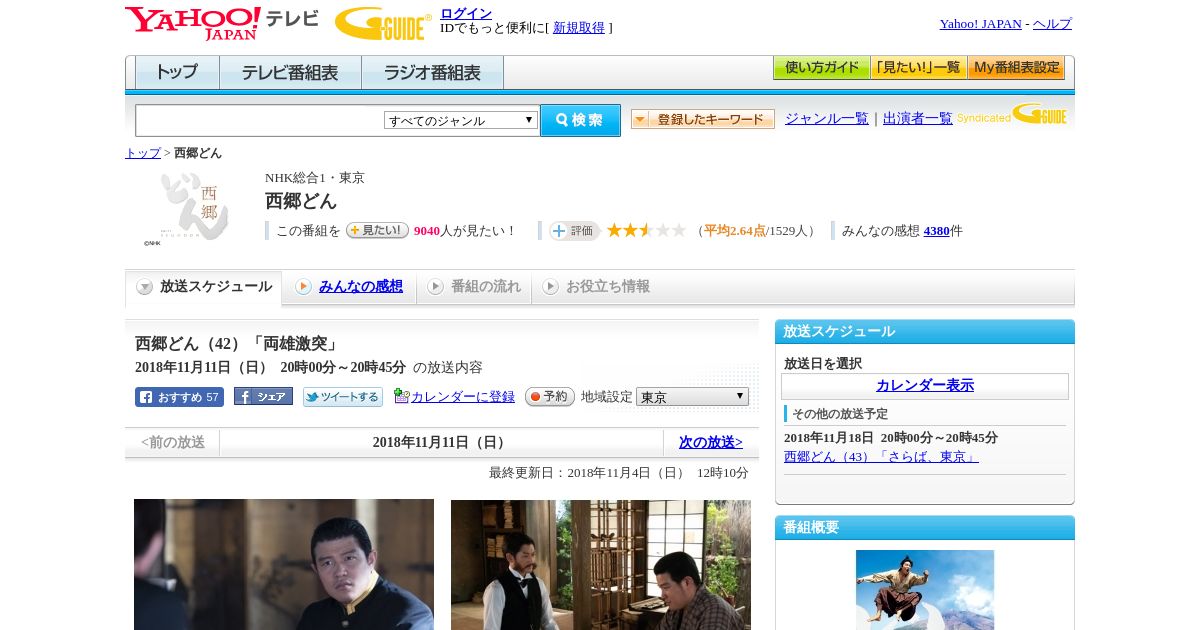Click the 出演者一覧 link
The image size is (1200, 630).
point(918,119)
